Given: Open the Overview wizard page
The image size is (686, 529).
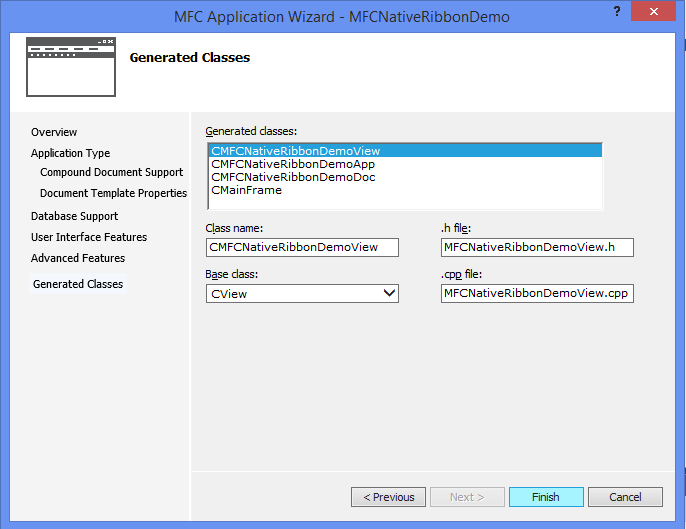Looking at the screenshot, I should click(x=54, y=132).
